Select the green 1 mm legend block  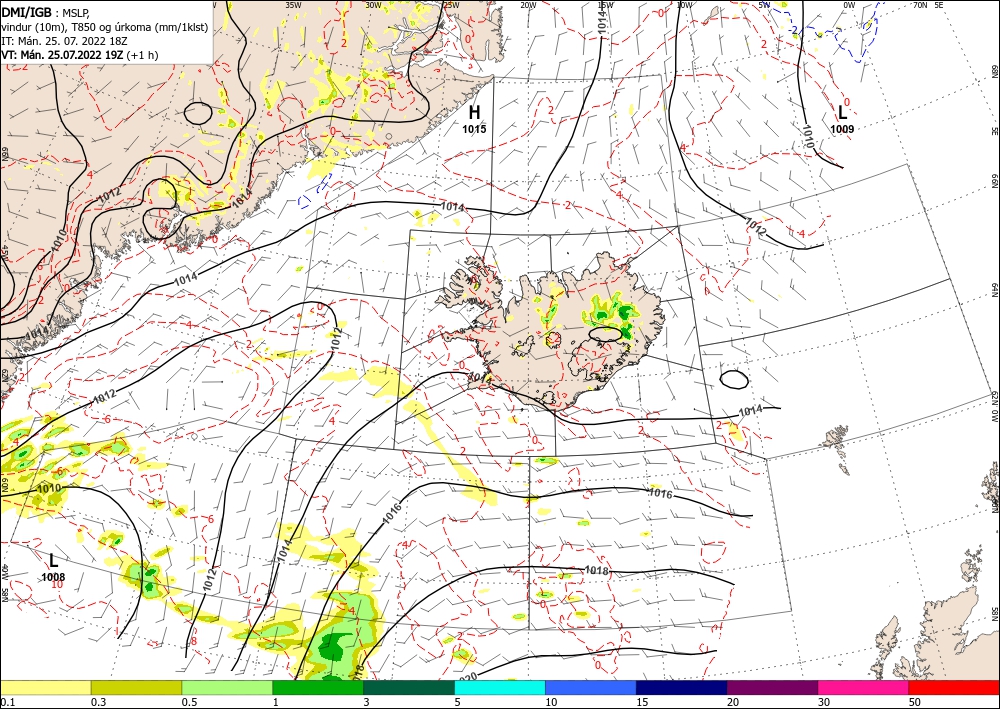click(x=318, y=687)
